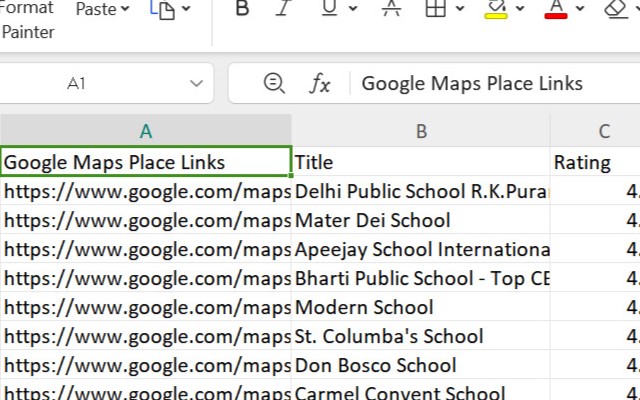This screenshot has width=640, height=400.
Task: Select maps link for Modern School row
Action: coord(146,307)
